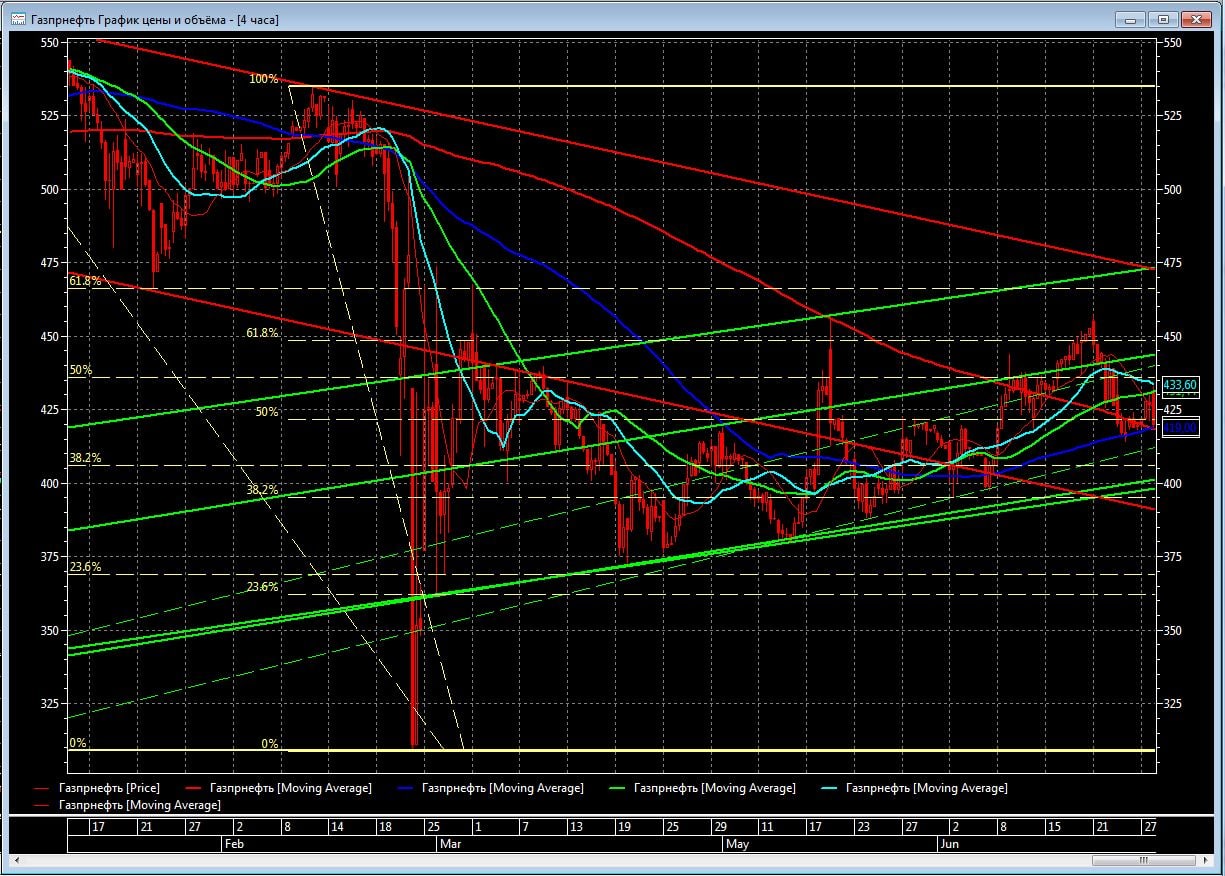Click 400 on the left price axis

[50, 483]
